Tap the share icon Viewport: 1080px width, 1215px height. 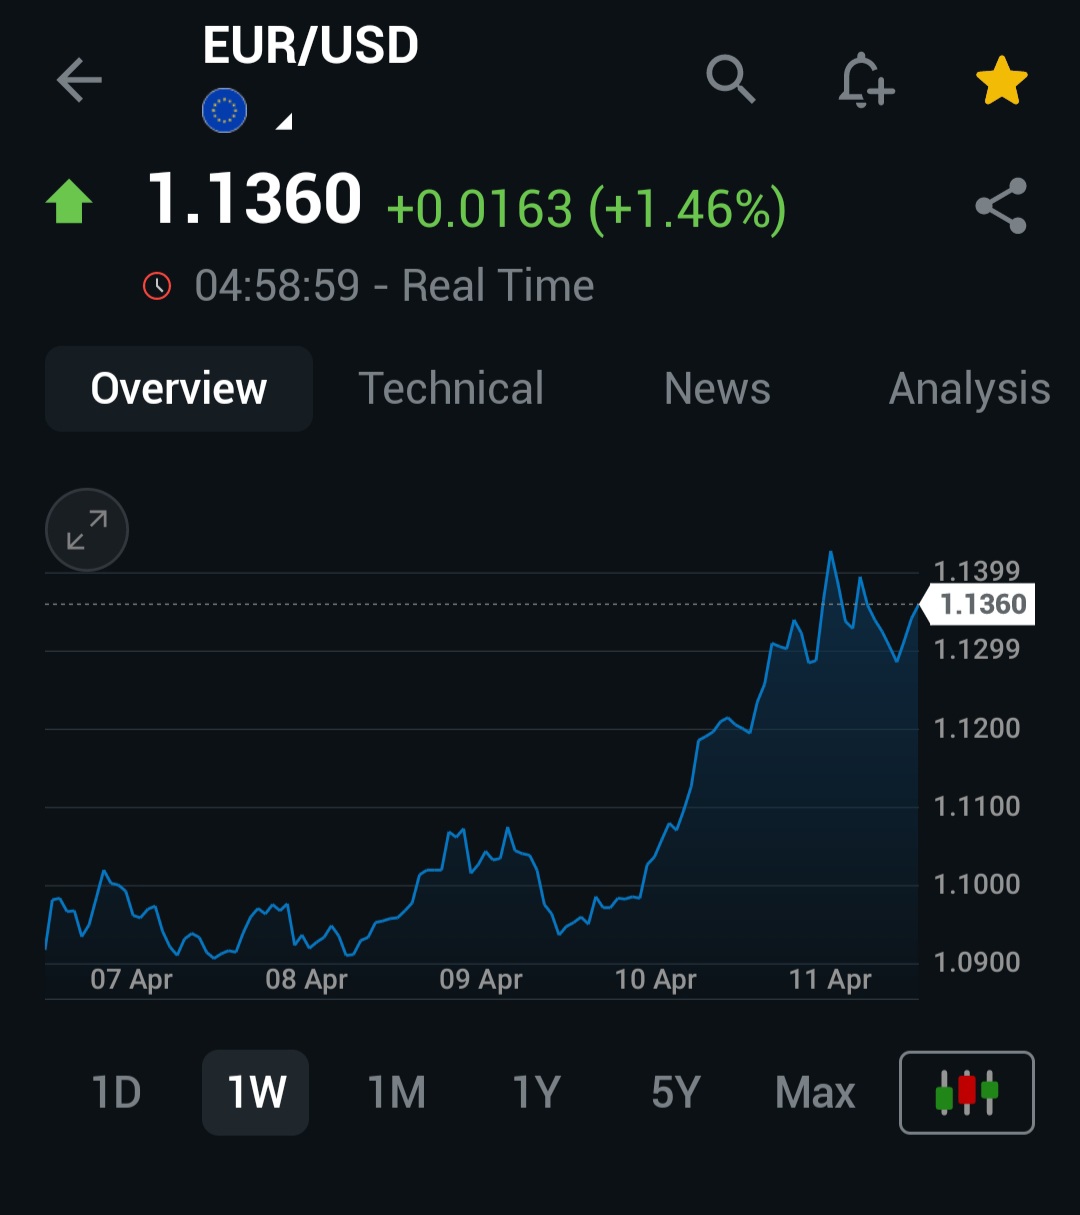(1001, 206)
